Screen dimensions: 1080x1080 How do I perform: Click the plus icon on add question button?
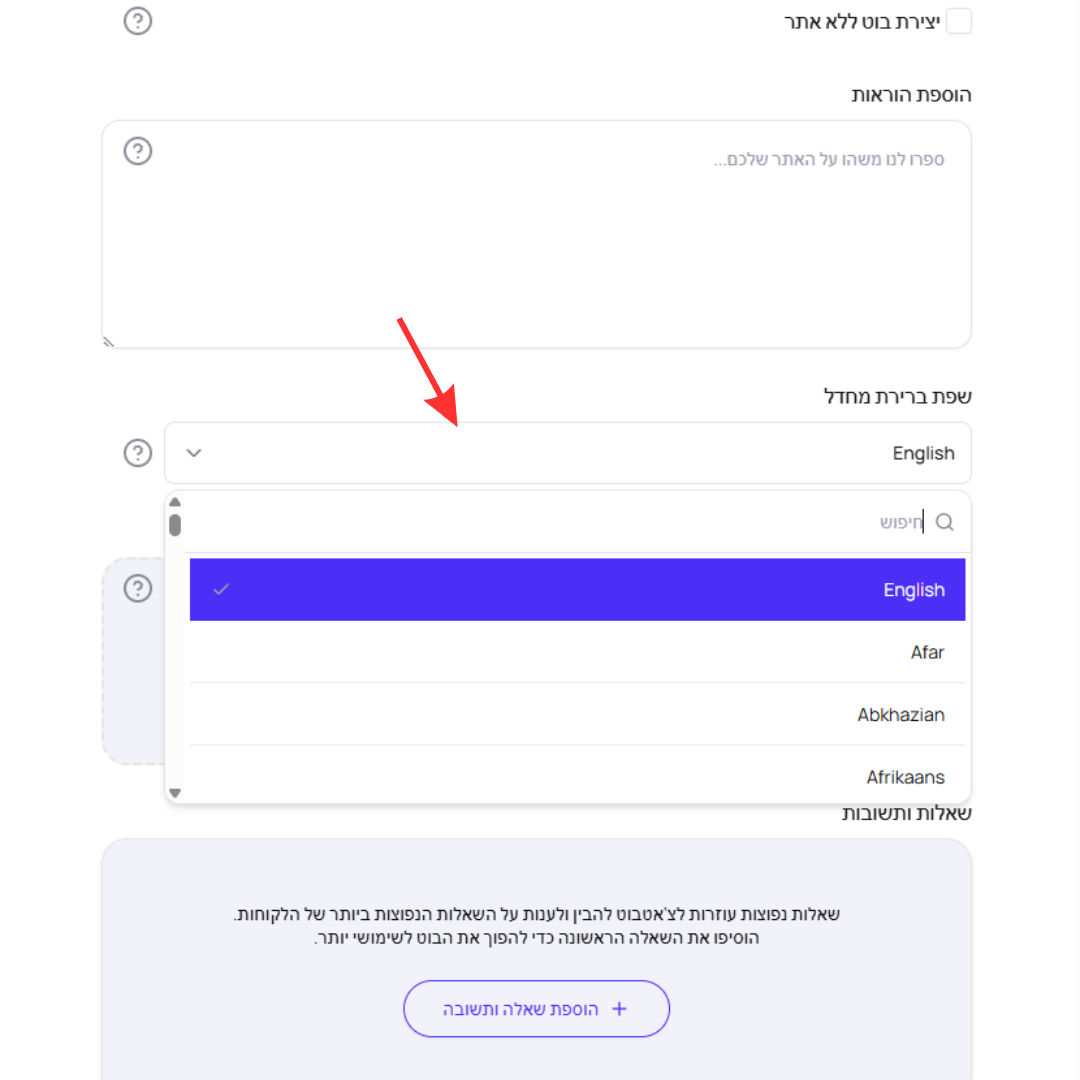coord(619,1008)
